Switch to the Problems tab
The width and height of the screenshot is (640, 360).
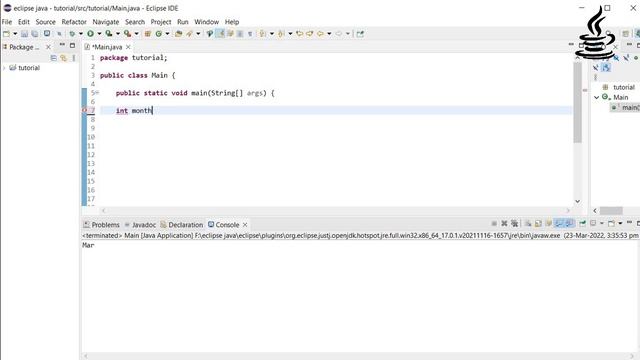click(101, 224)
